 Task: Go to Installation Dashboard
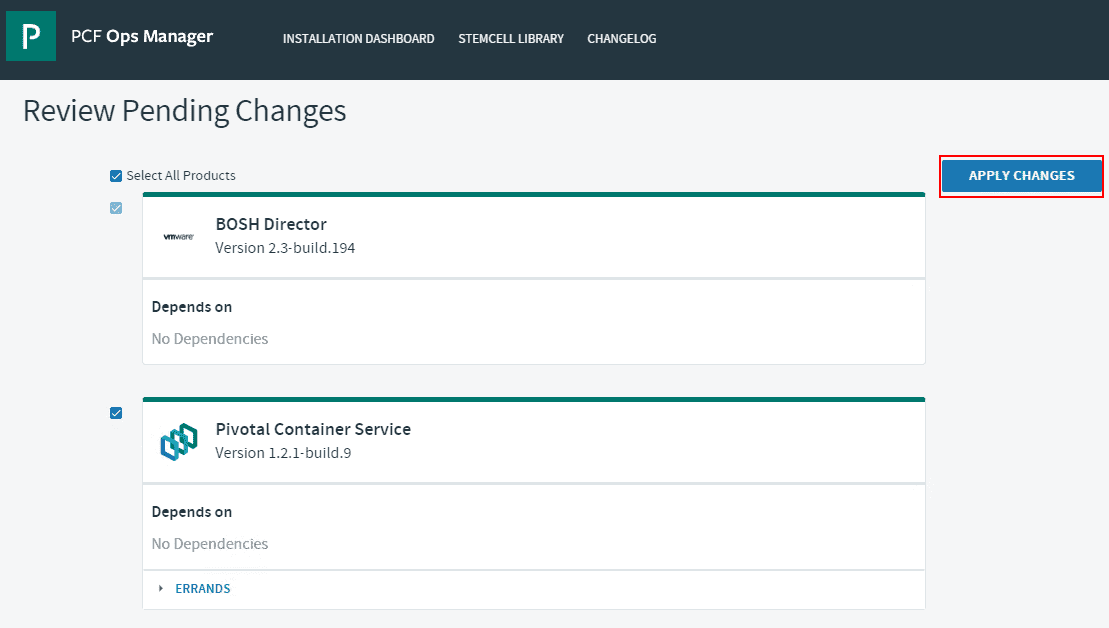point(358,39)
